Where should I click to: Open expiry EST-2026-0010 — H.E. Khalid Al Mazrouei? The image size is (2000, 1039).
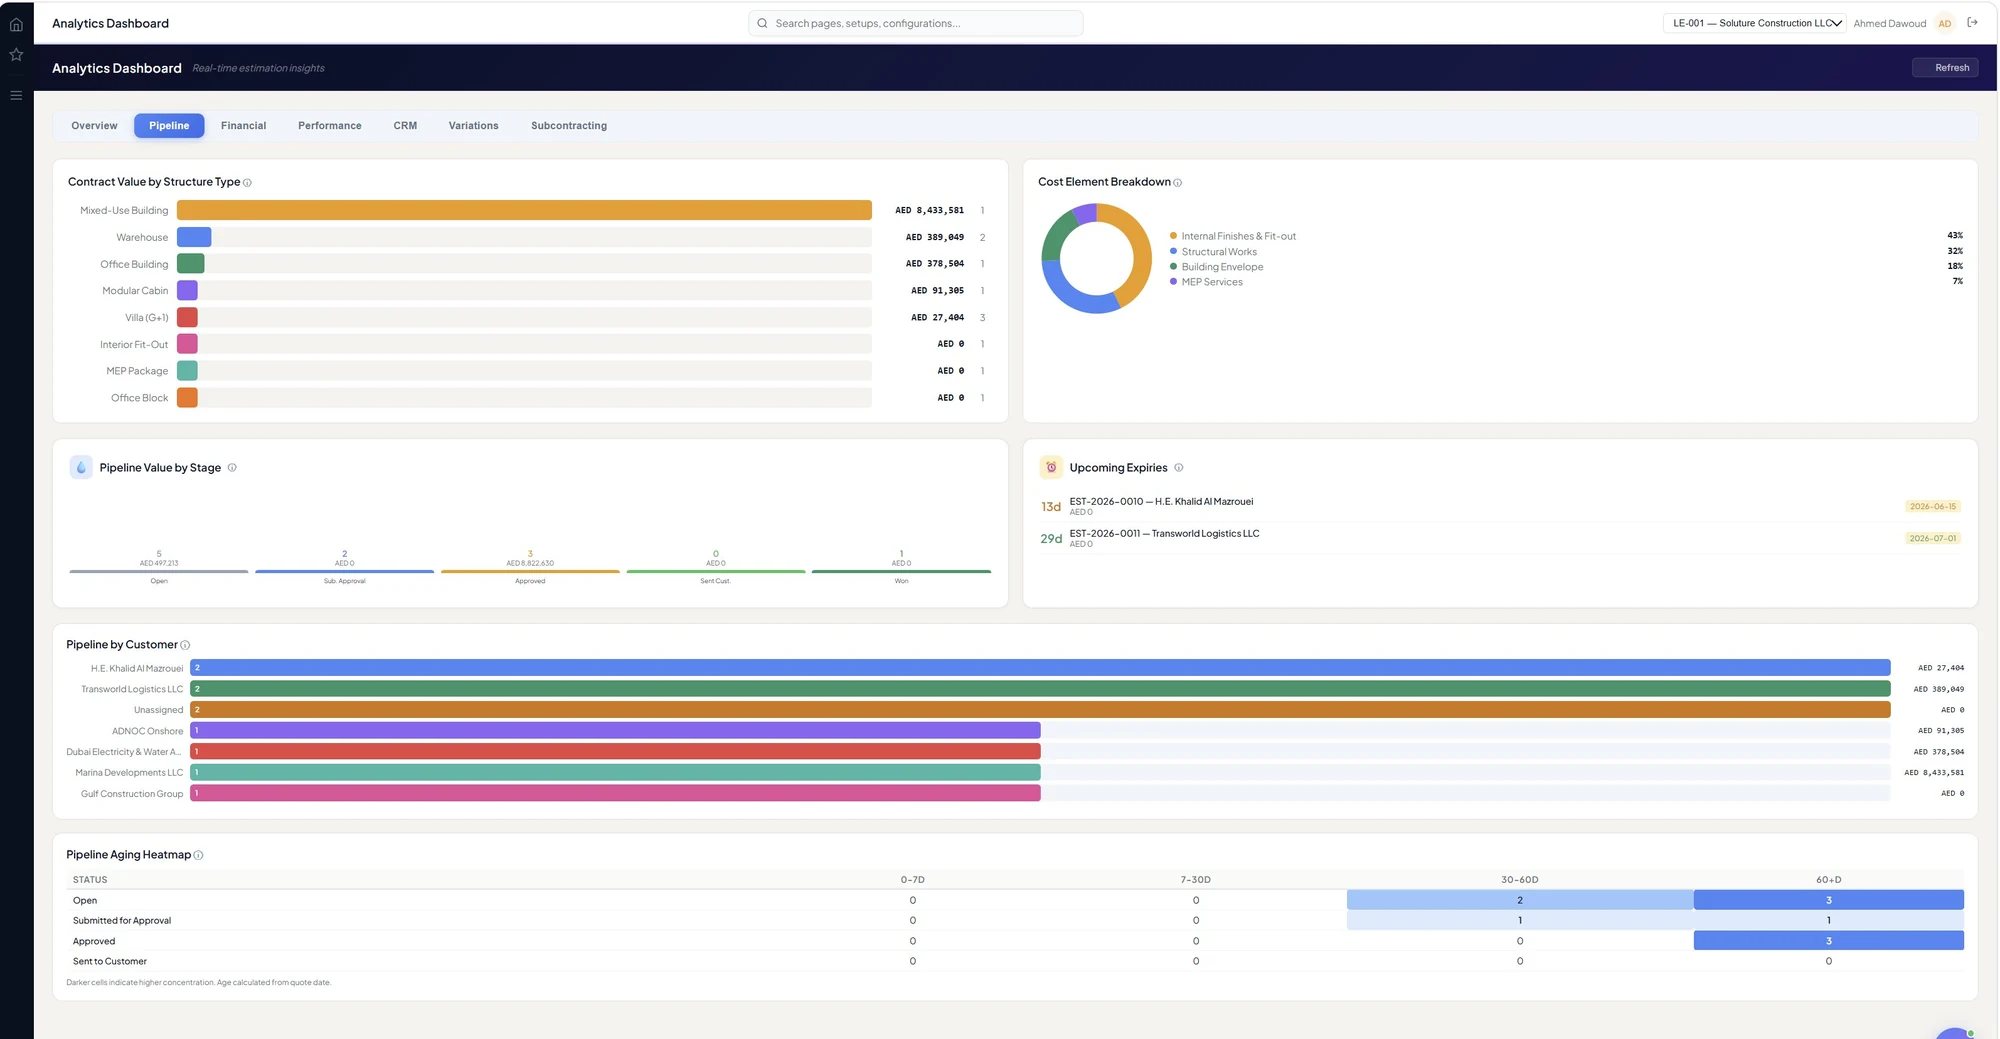coord(1500,506)
